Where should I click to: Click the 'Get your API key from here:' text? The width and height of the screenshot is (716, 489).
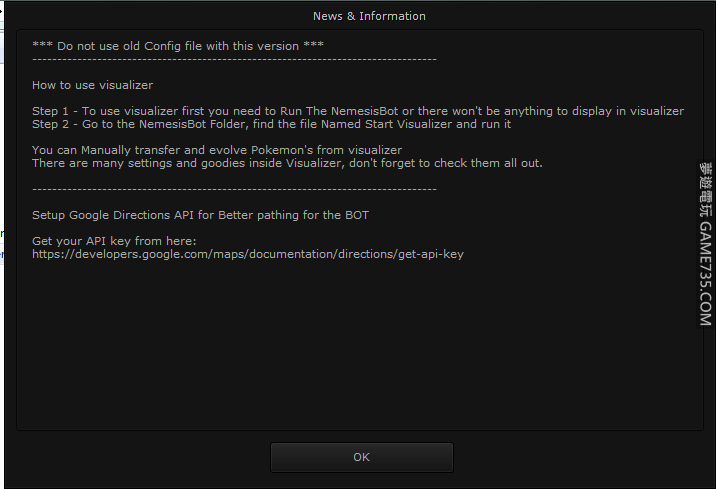coord(114,241)
